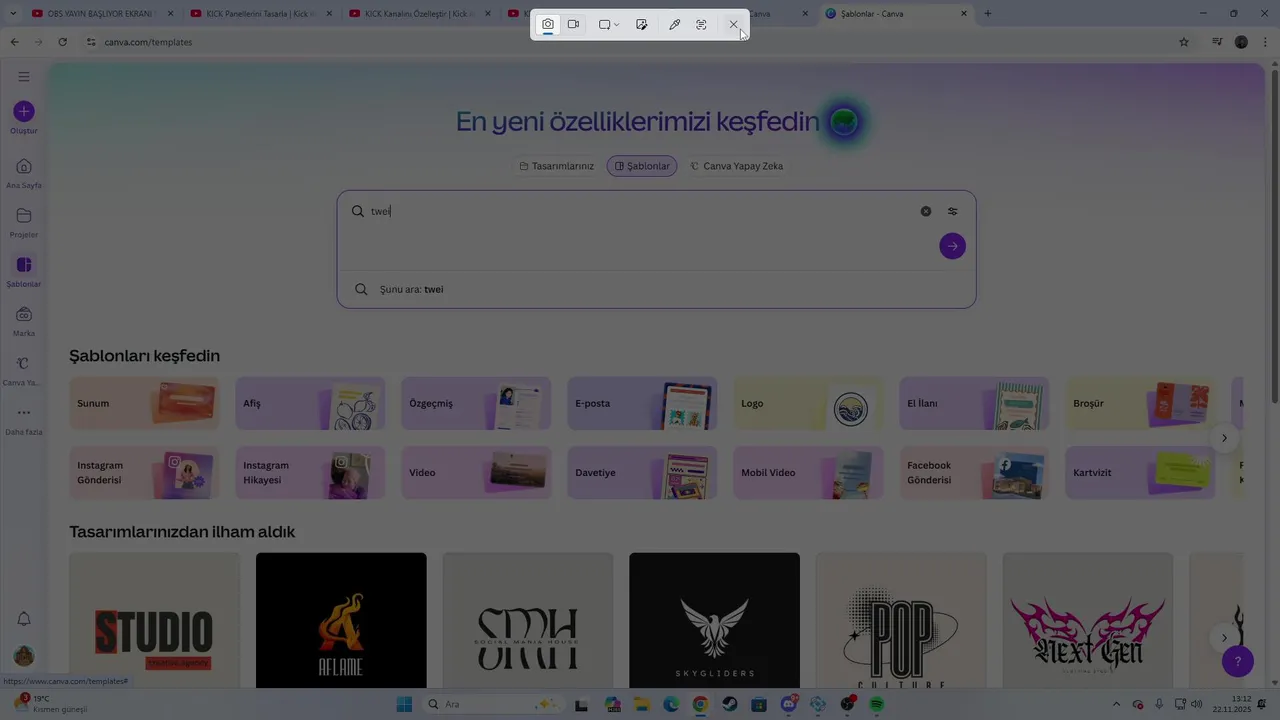Select screenshot (camera) mode in Snipping toolbar

[x=548, y=24]
